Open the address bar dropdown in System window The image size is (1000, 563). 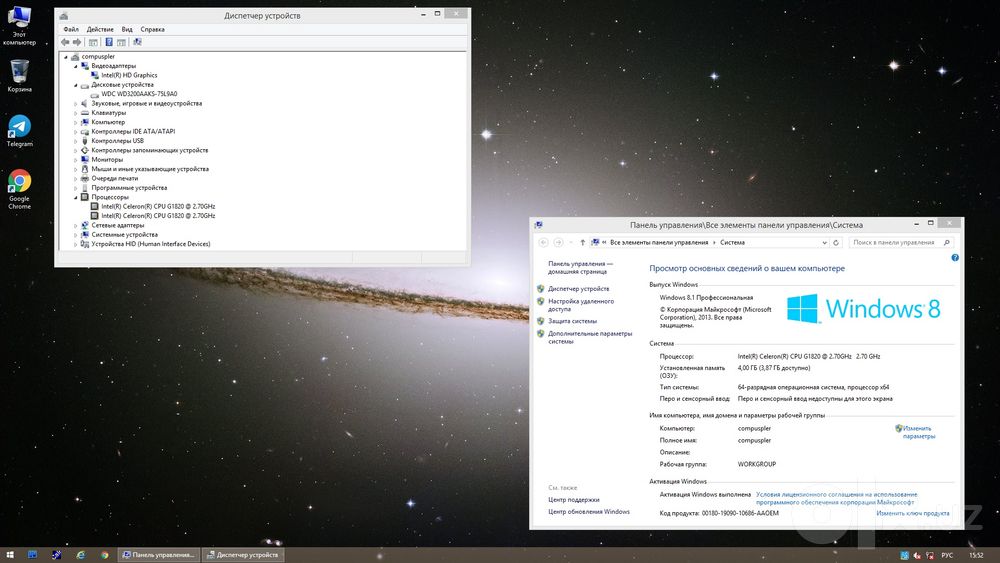[x=825, y=242]
